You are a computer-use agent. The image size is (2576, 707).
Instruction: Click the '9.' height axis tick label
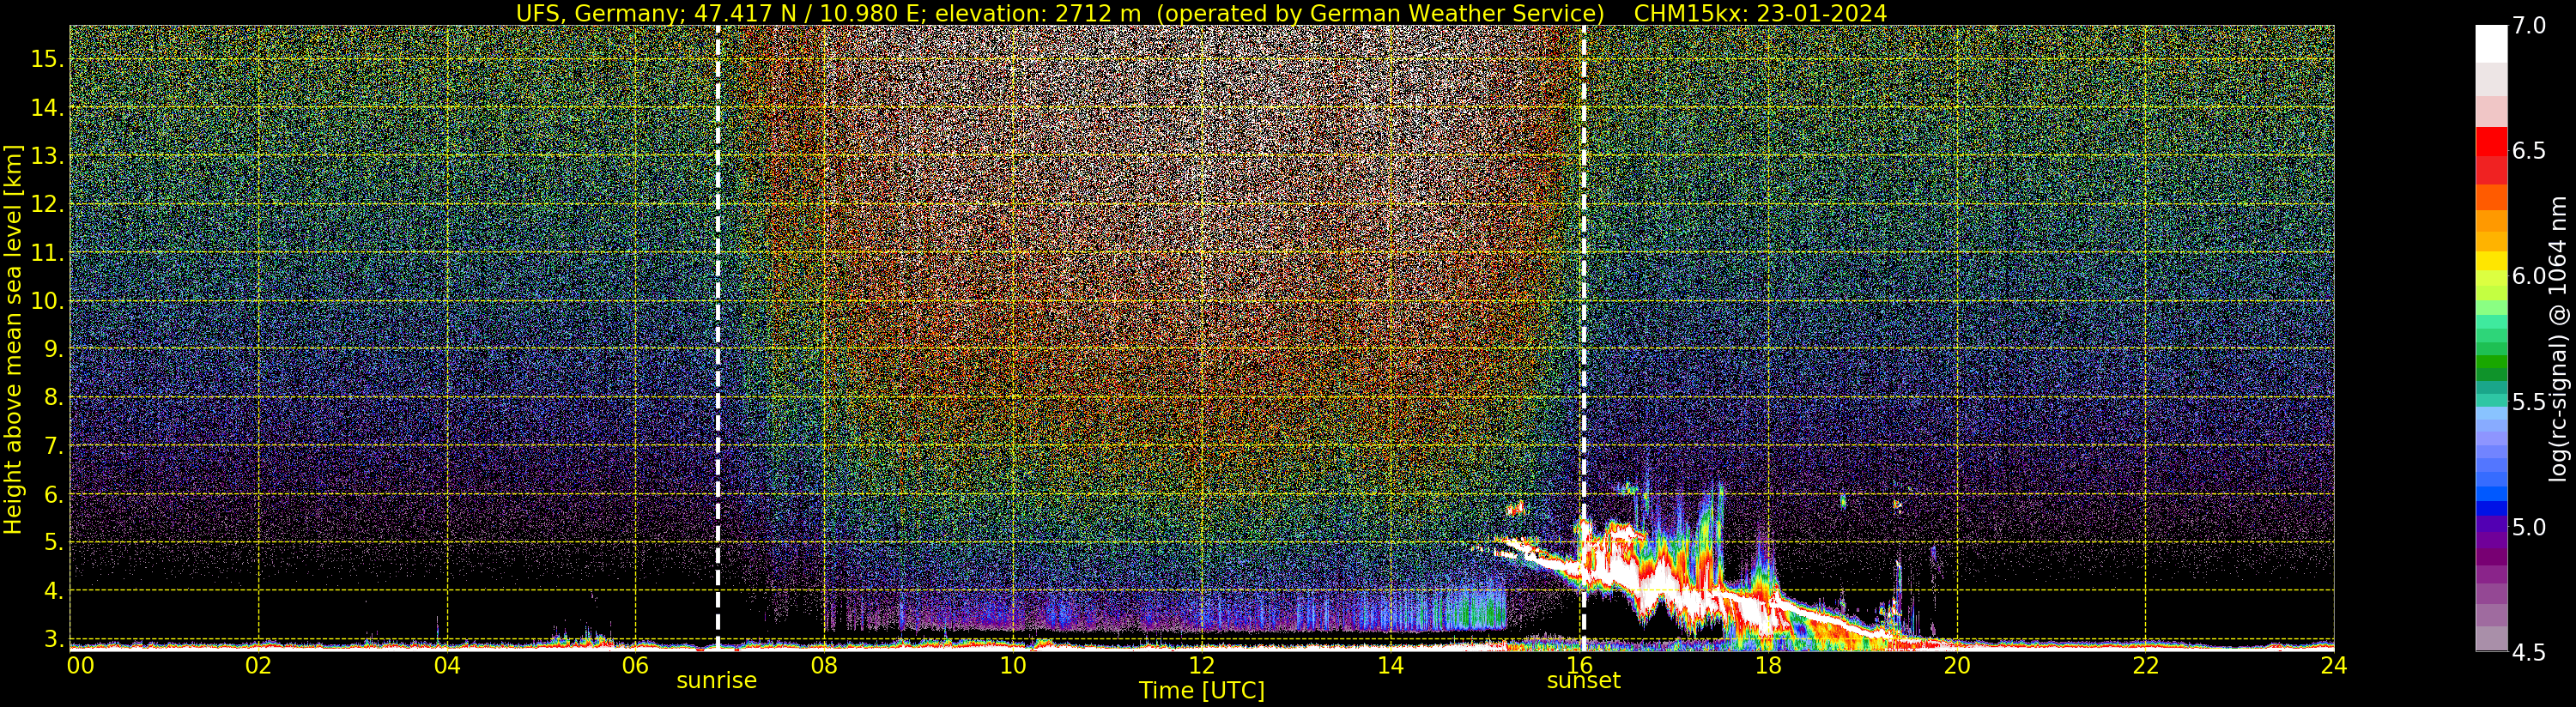[54, 349]
